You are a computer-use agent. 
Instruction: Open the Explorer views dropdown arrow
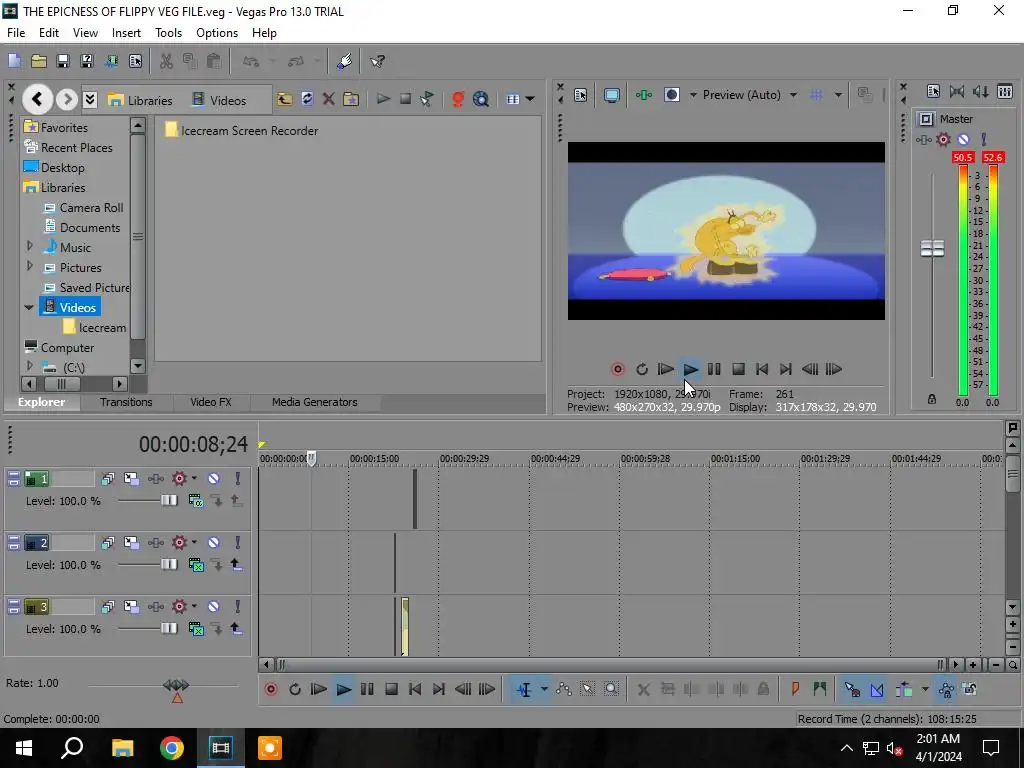(x=530, y=99)
